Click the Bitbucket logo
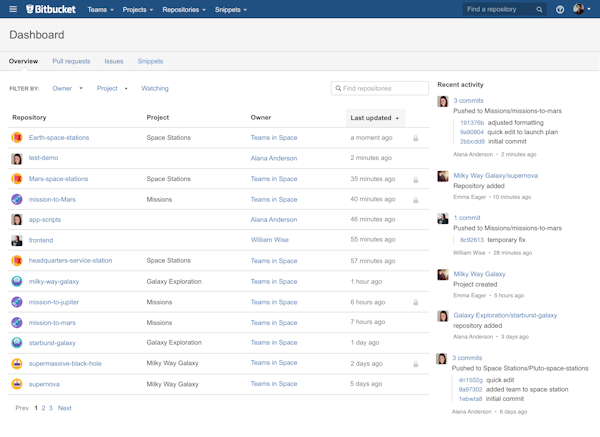This screenshot has width=600, height=437. coord(51,9)
